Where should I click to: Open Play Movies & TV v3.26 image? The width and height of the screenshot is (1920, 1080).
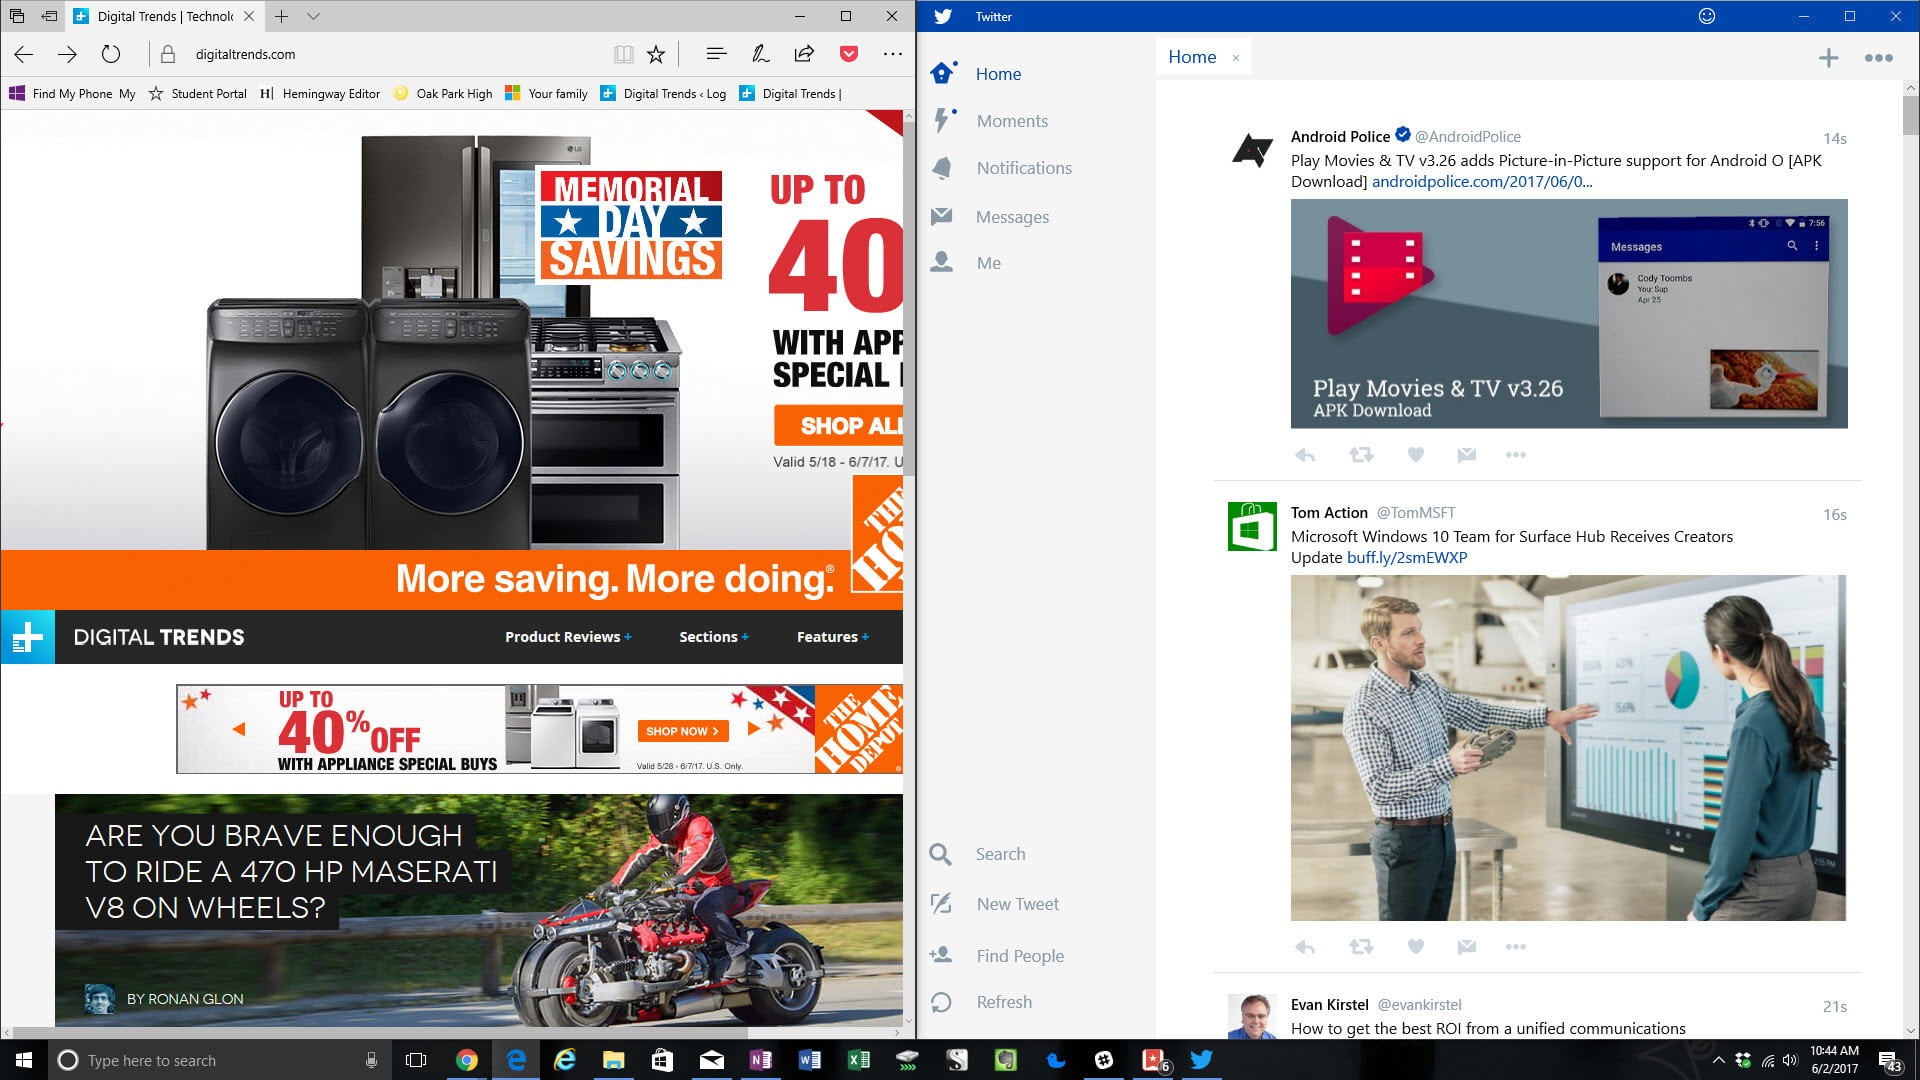(x=1569, y=314)
